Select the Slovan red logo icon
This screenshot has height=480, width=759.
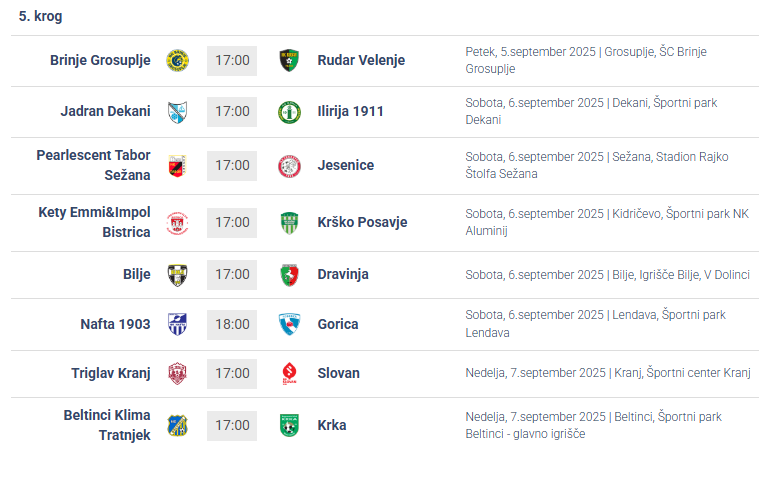click(x=289, y=374)
